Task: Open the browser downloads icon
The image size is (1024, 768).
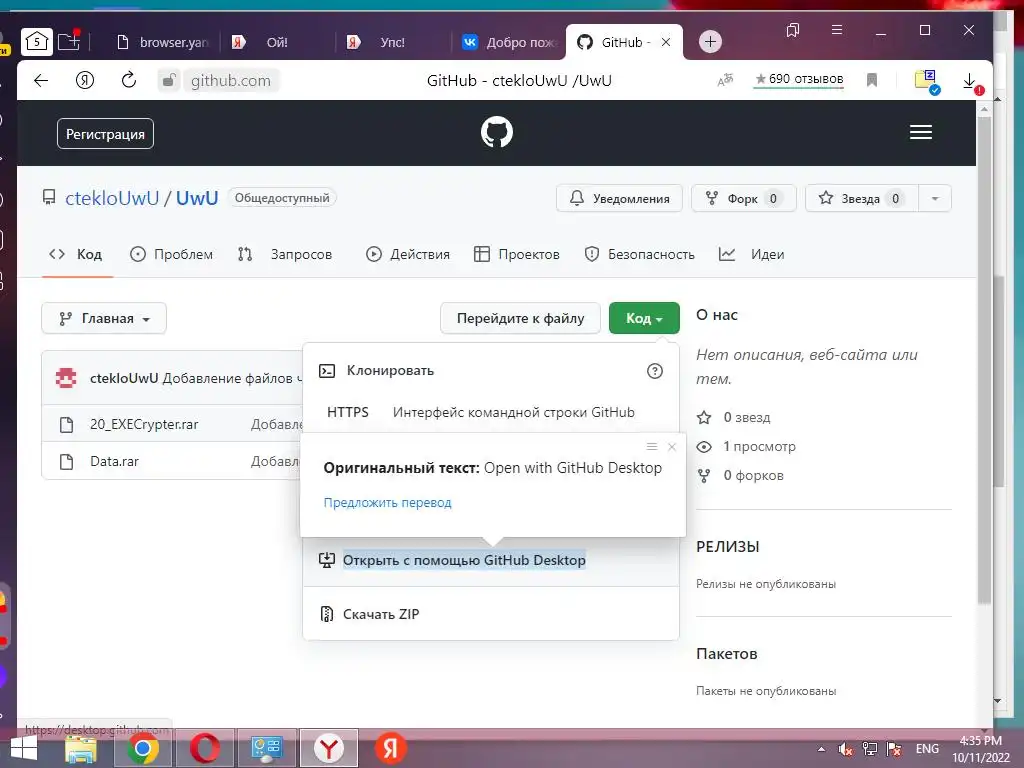Action: (x=970, y=82)
